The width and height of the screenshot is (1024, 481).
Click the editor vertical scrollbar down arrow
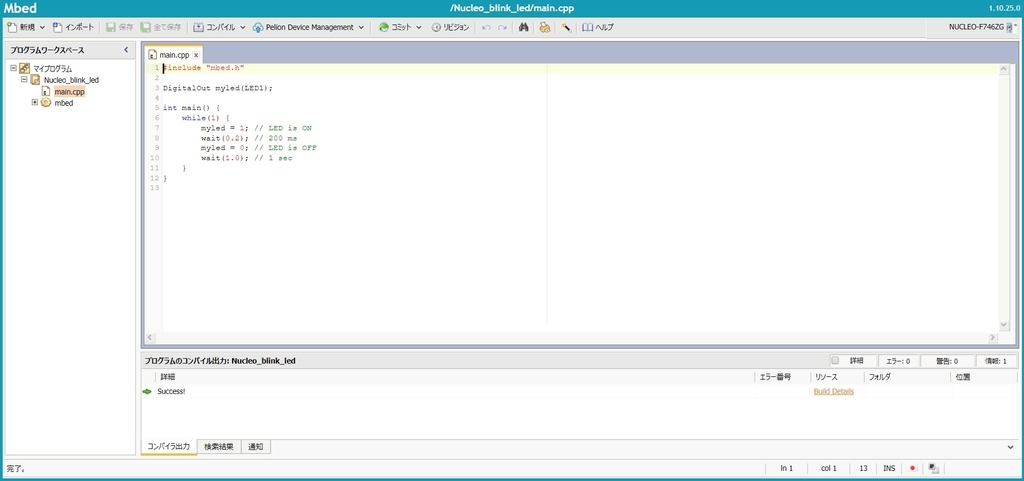tap(1004, 324)
